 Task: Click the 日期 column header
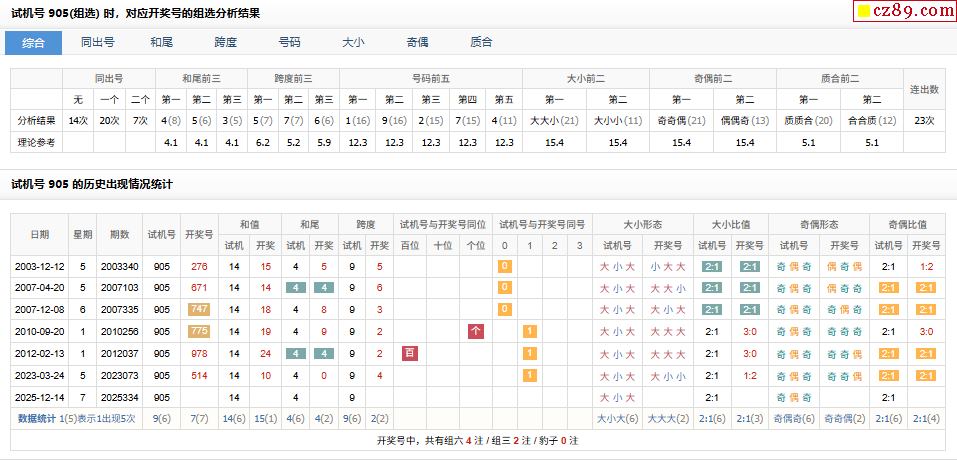coord(39,234)
